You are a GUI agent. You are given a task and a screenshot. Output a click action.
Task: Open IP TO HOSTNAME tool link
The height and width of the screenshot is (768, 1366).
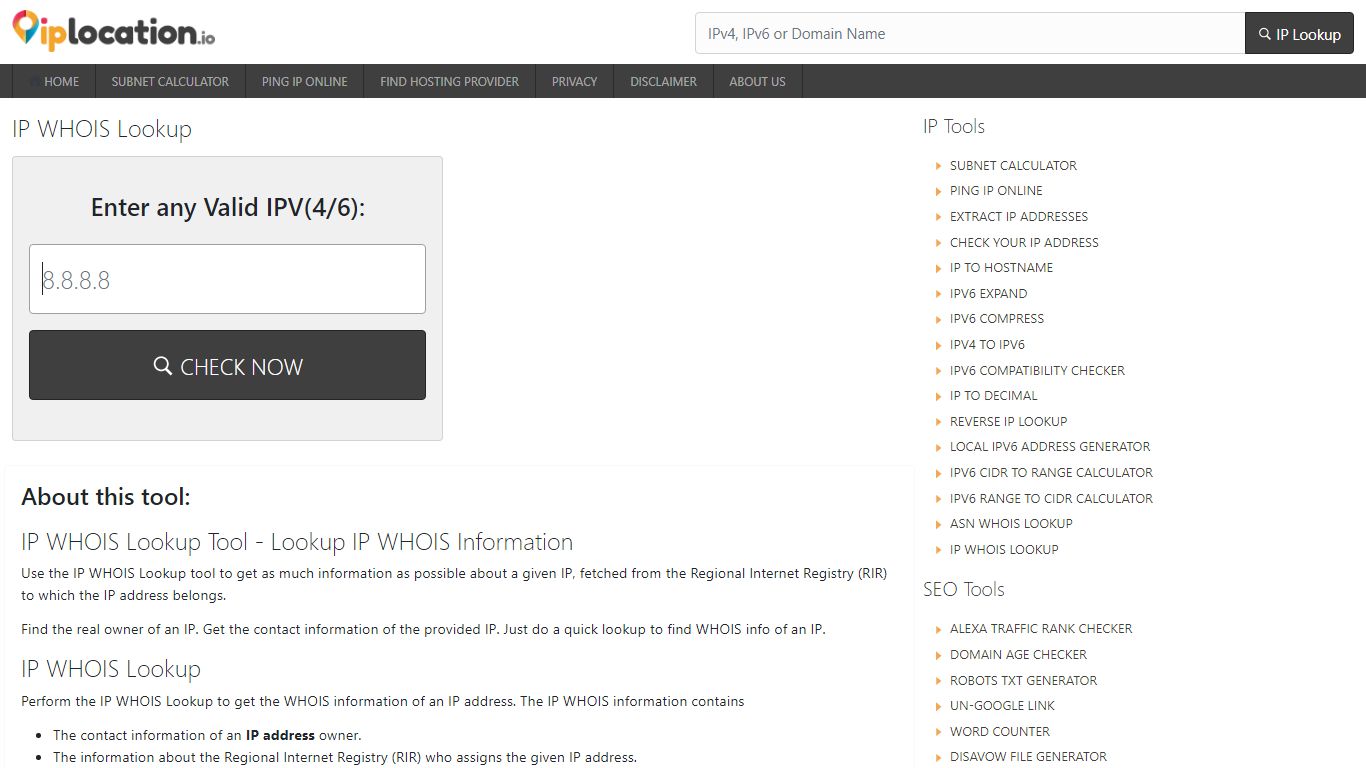(x=1001, y=268)
